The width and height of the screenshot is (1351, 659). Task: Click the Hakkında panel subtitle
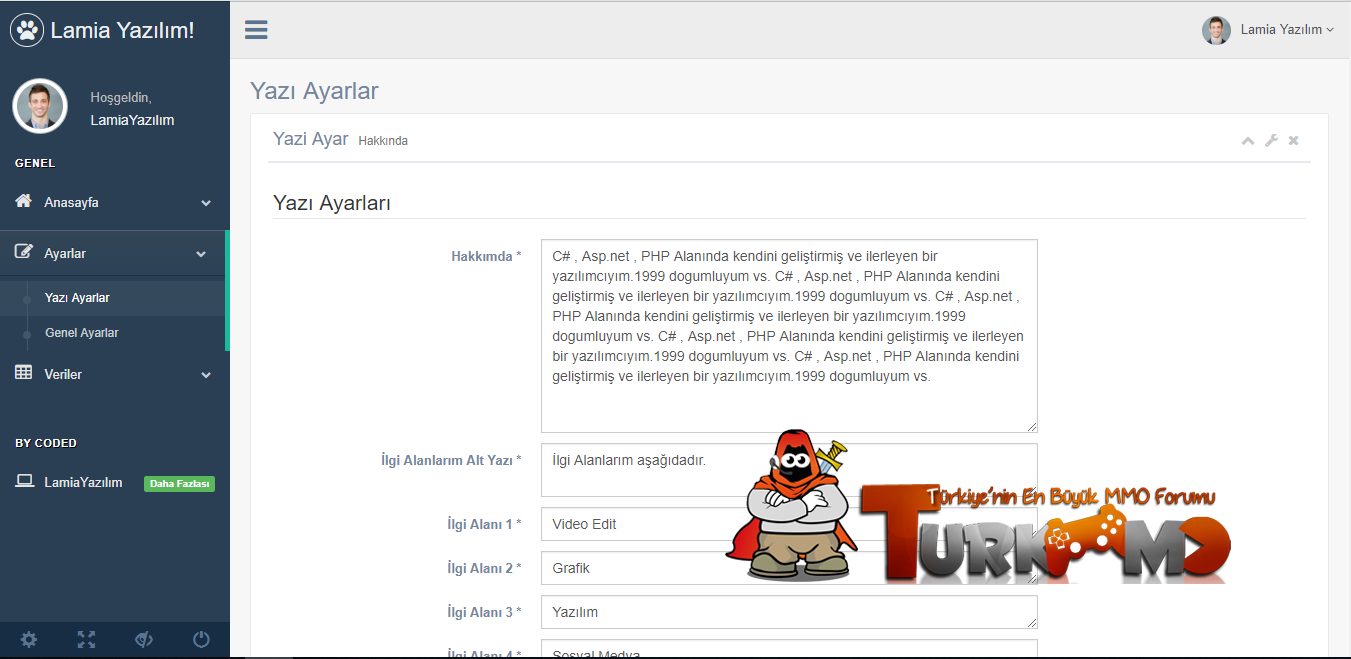[x=383, y=141]
